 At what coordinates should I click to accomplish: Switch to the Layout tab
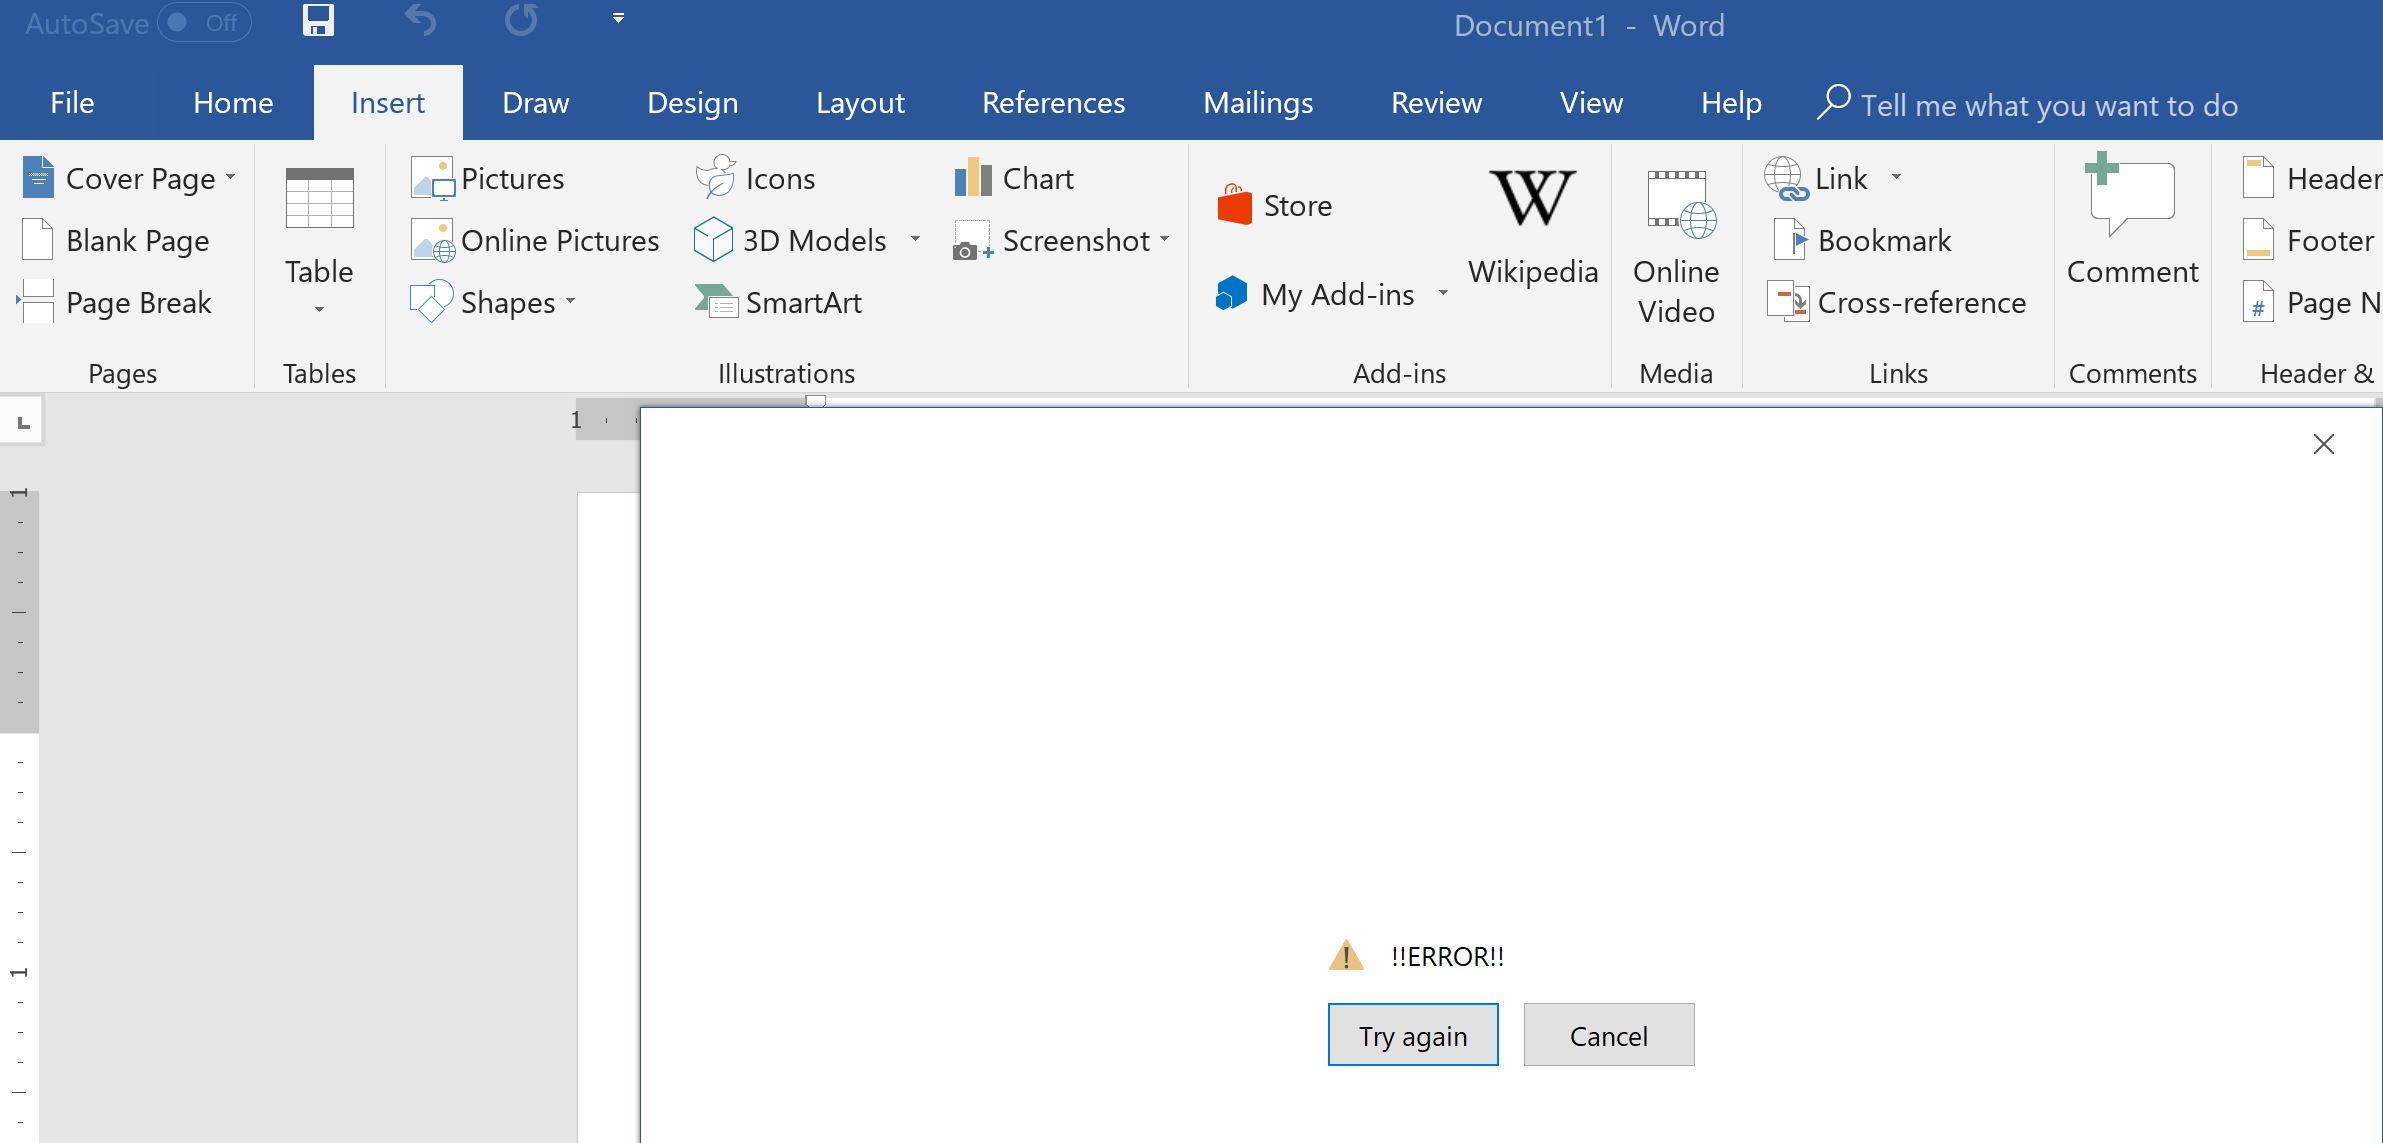pyautogui.click(x=860, y=103)
